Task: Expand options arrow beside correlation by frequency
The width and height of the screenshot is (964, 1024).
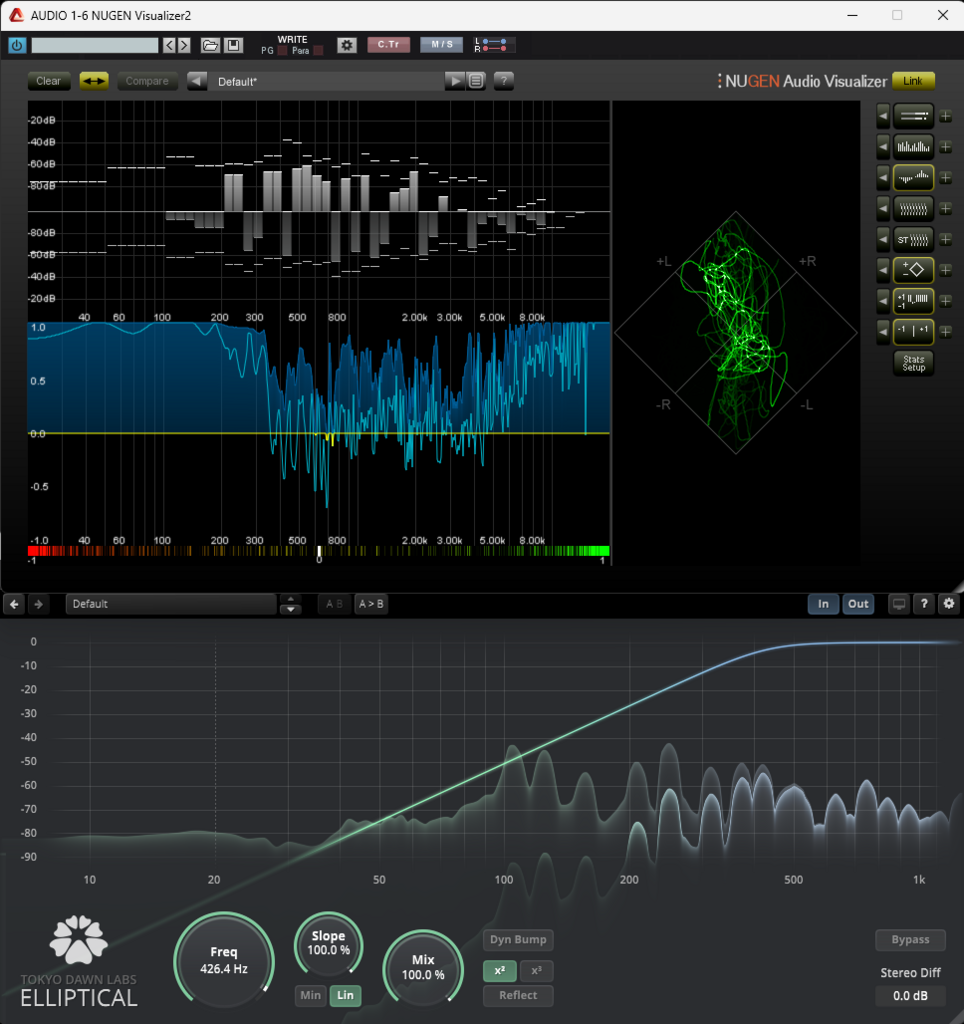Action: click(883, 300)
